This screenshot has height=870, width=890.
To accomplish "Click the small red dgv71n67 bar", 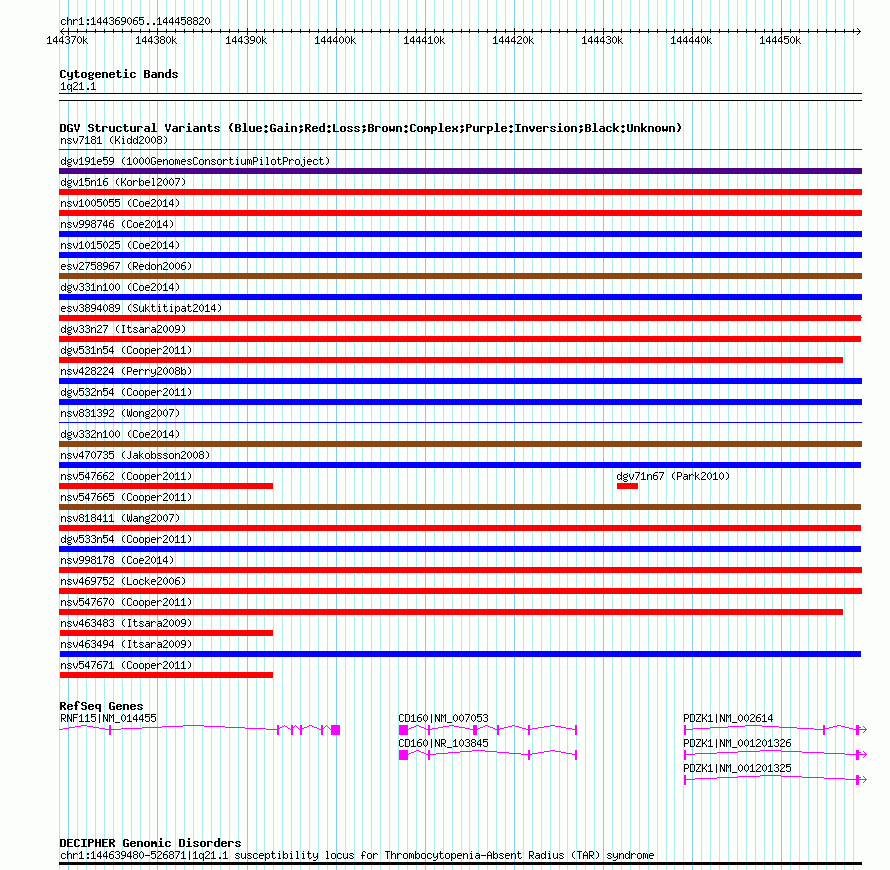I will (x=627, y=486).
